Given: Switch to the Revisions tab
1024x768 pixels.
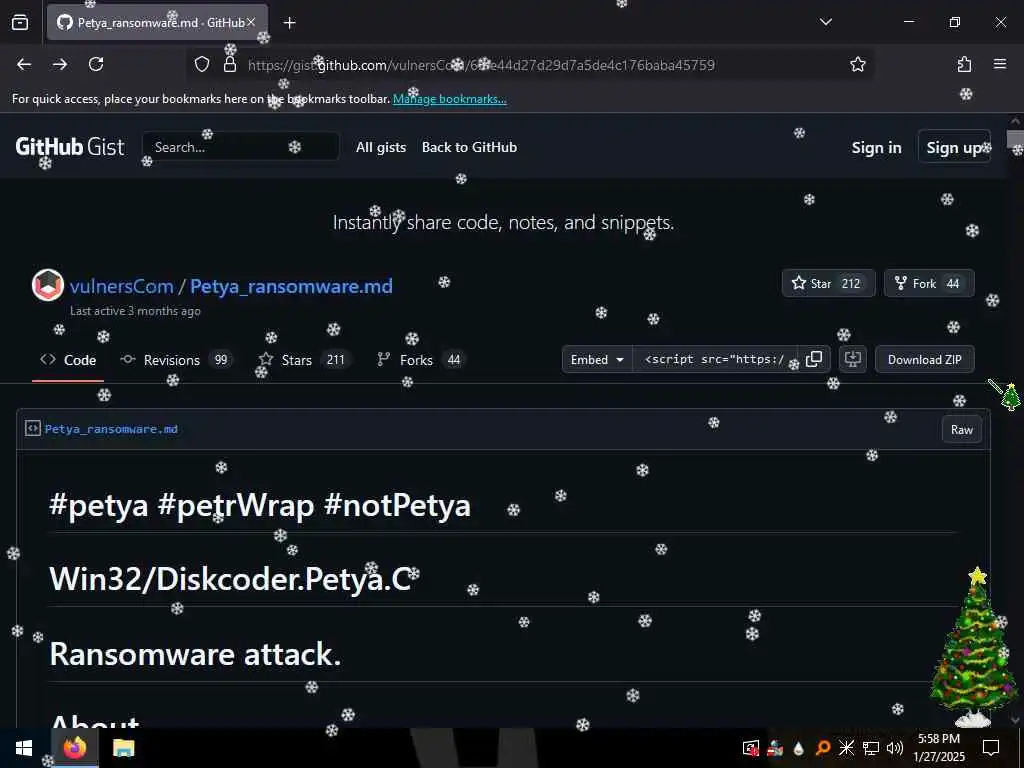Looking at the screenshot, I should point(176,360).
